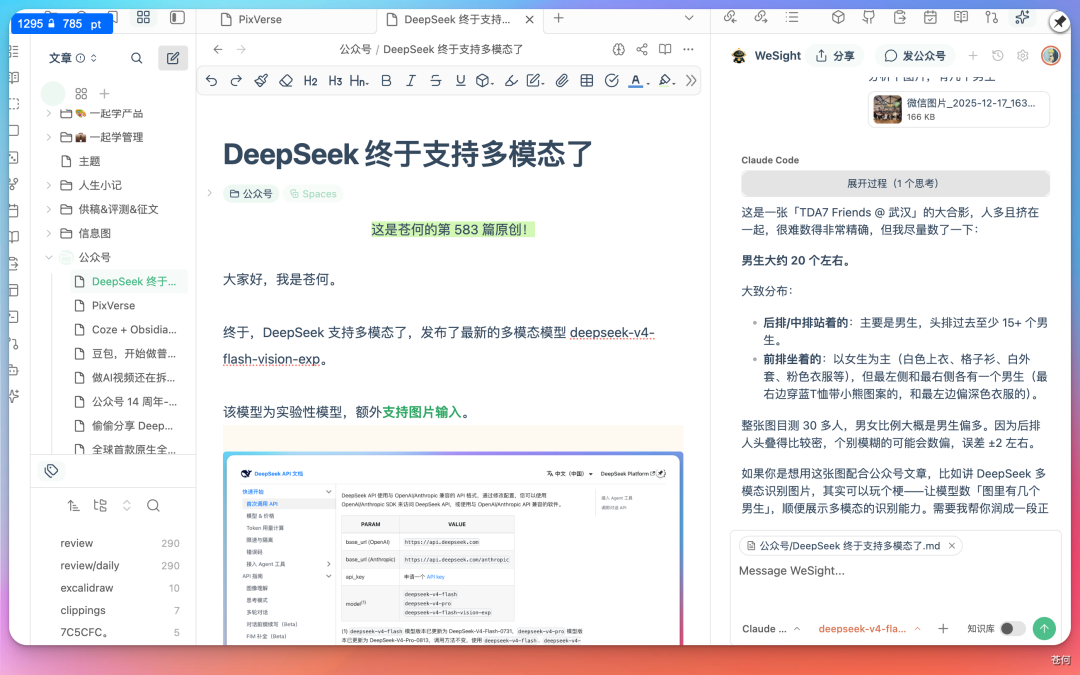
Task: Switch to reading view book icon
Action: click(665, 50)
